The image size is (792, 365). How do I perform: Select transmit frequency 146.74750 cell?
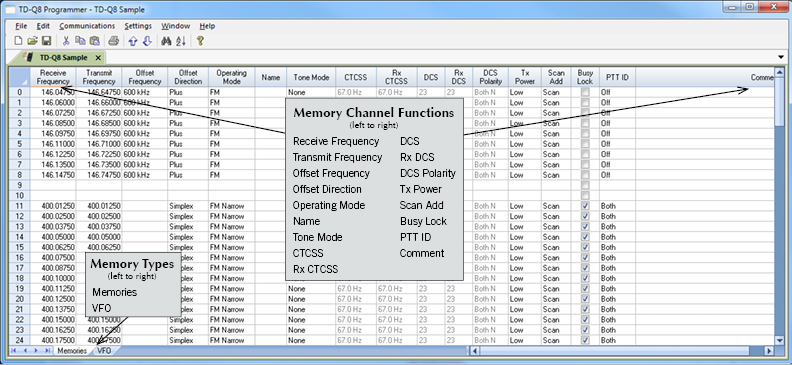coord(99,175)
